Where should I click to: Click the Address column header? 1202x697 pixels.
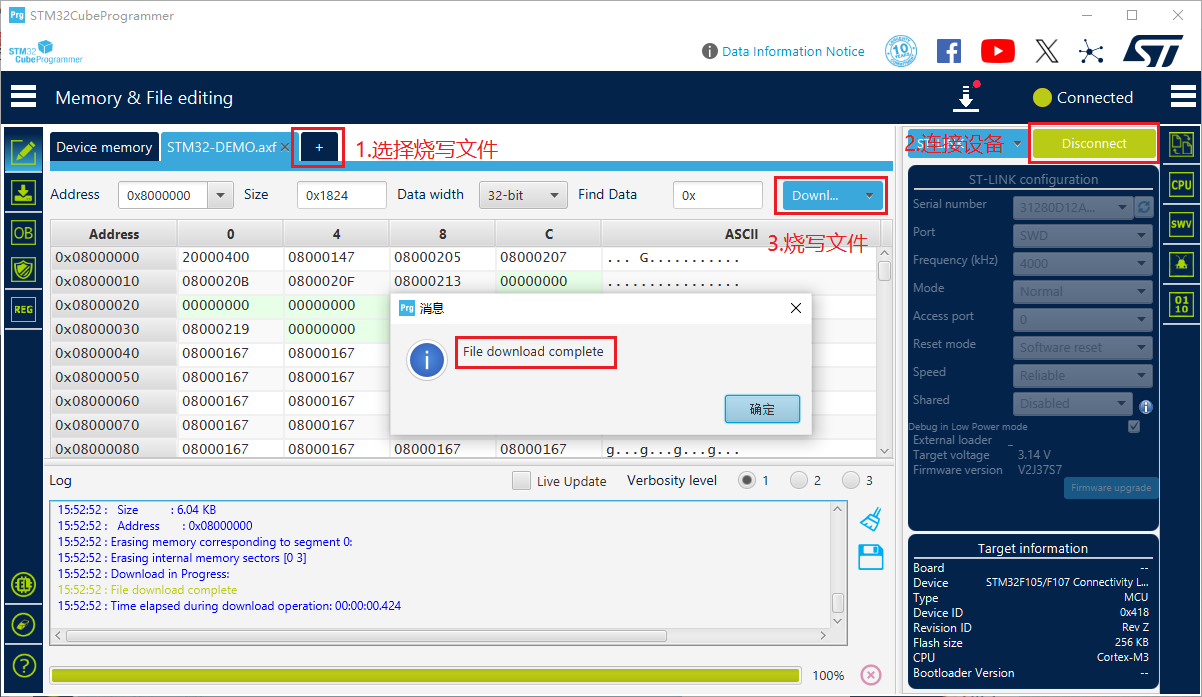point(114,234)
